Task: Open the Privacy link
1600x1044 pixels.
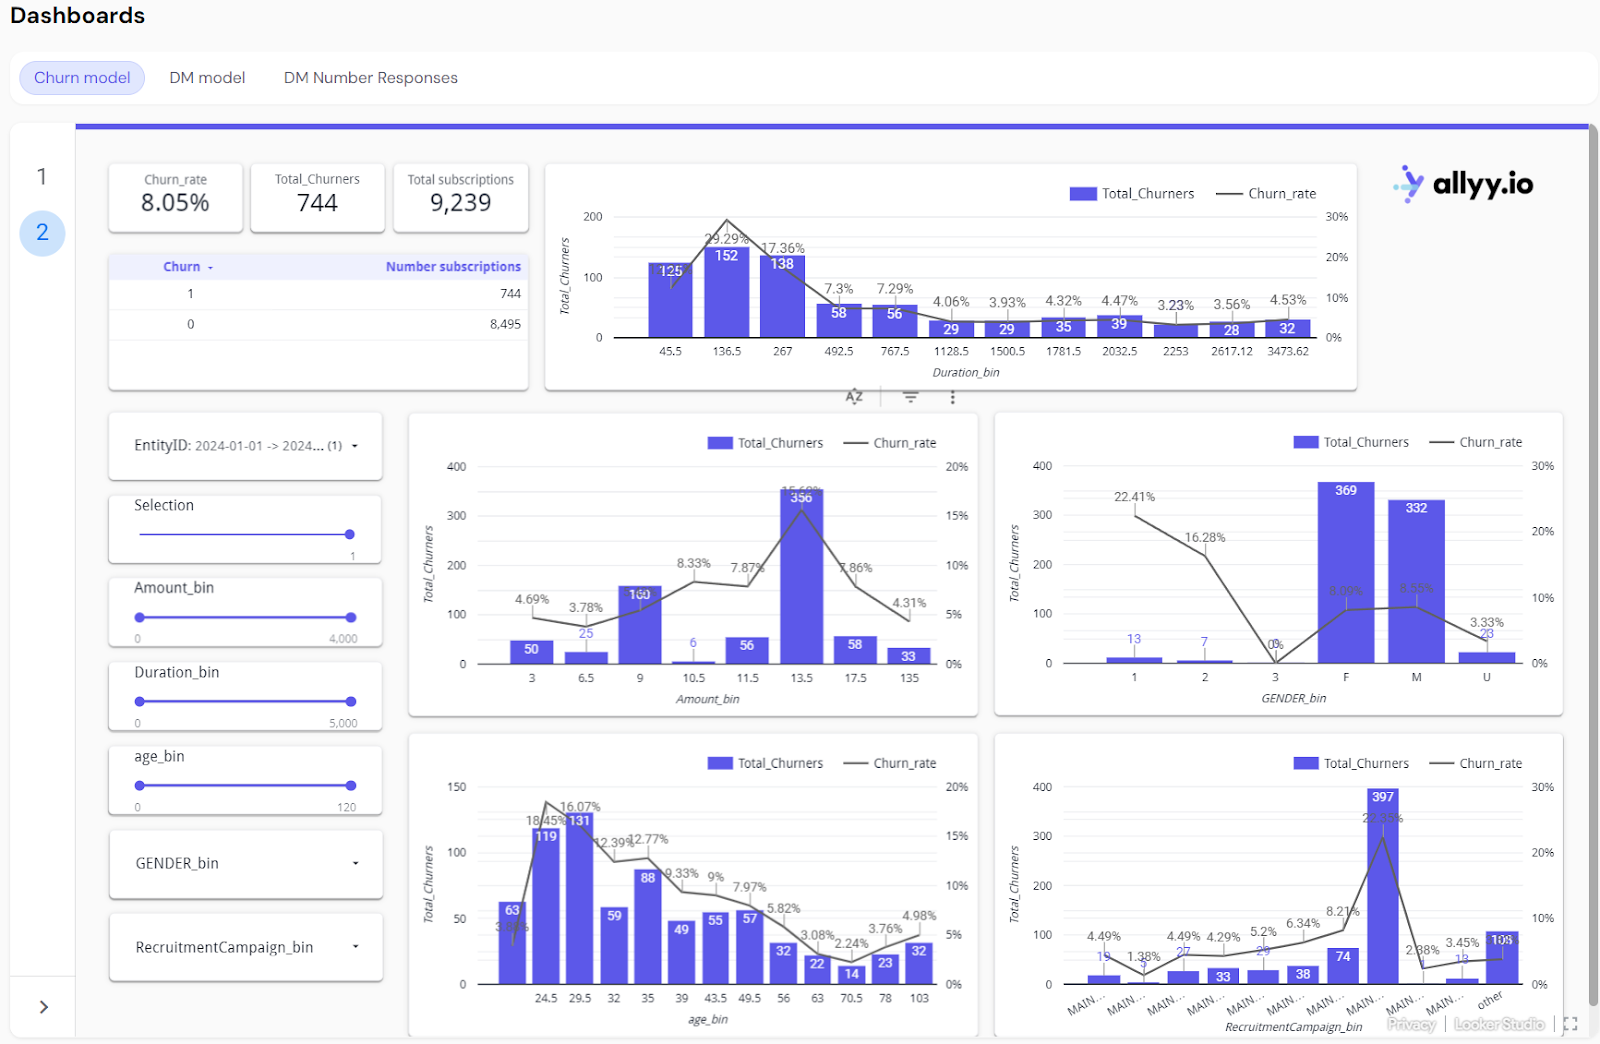Action: point(1411,1024)
